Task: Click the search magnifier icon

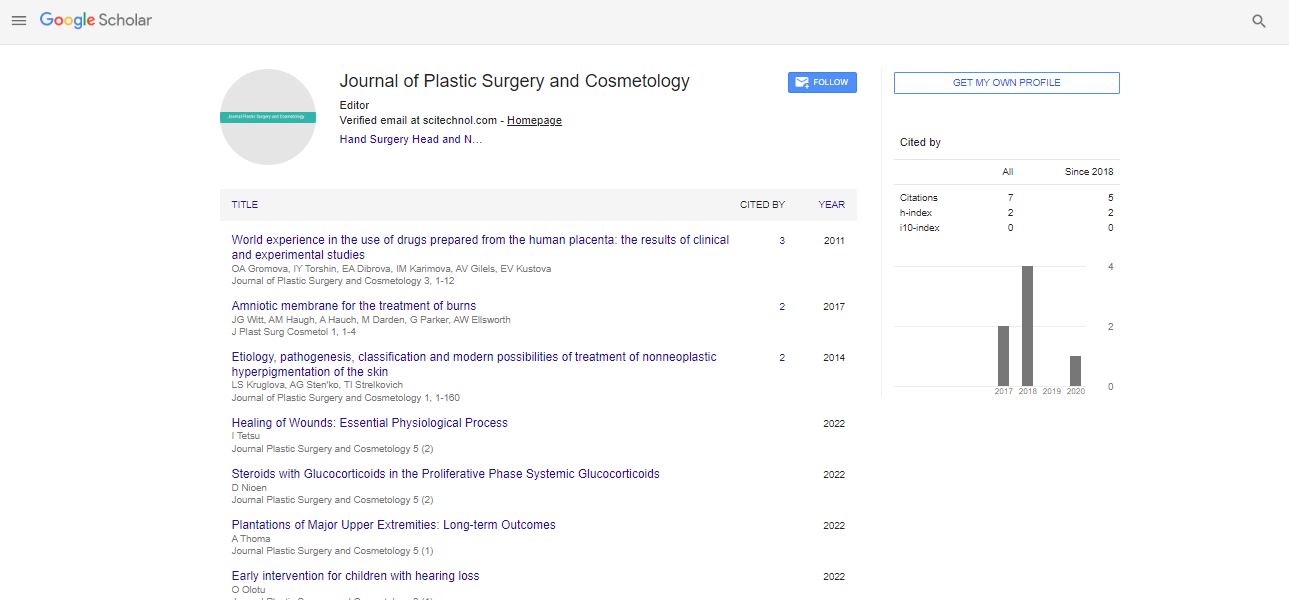Action: [1259, 21]
